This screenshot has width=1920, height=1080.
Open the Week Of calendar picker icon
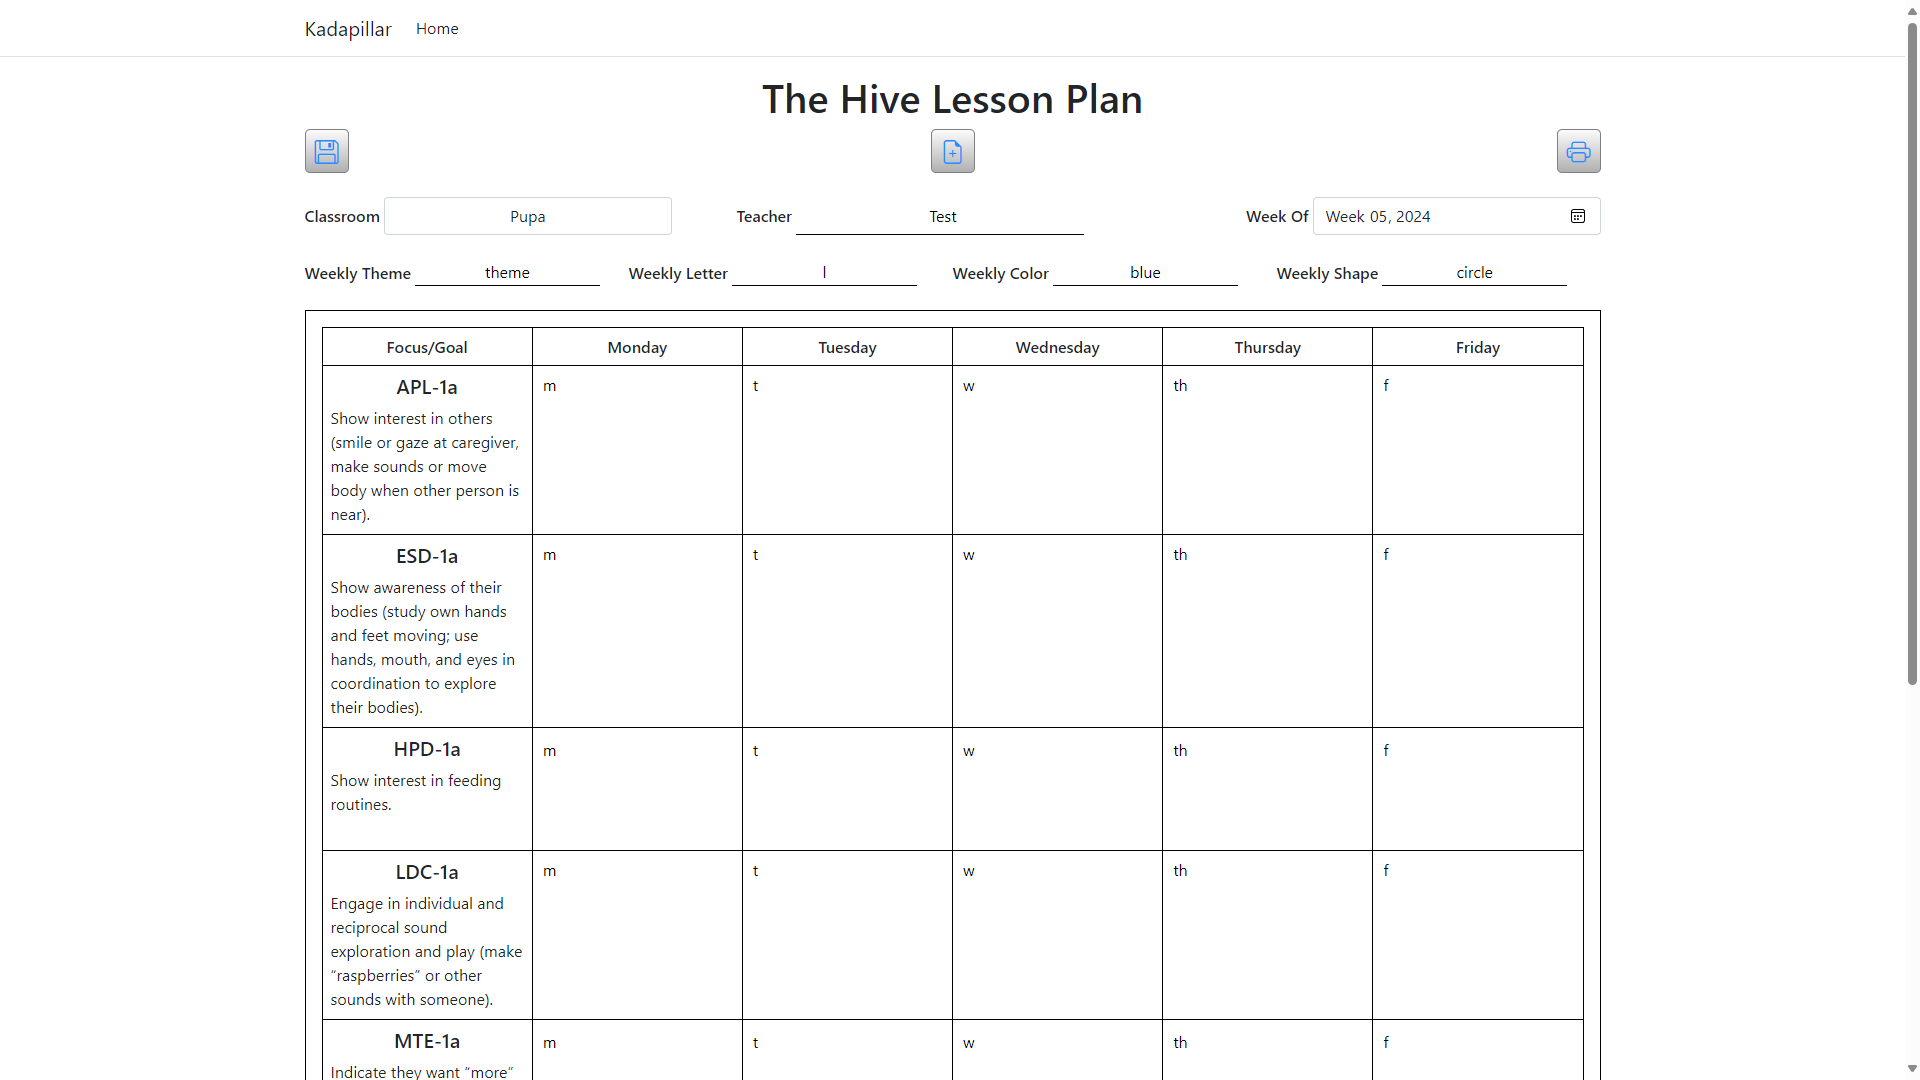[x=1578, y=216]
